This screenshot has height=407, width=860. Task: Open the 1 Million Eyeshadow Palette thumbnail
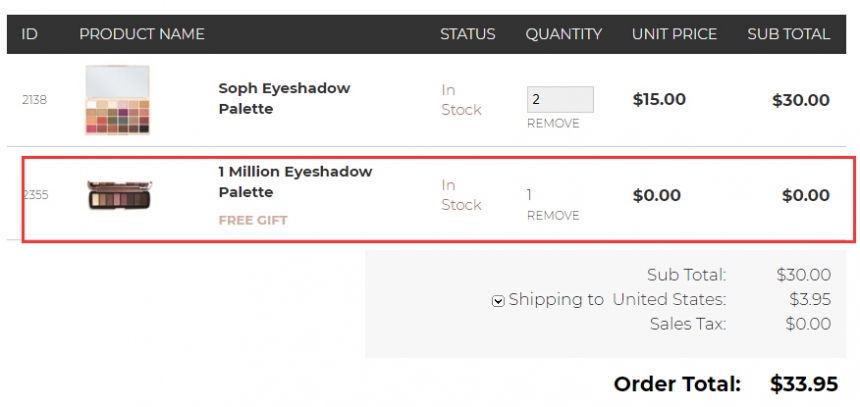point(118,194)
